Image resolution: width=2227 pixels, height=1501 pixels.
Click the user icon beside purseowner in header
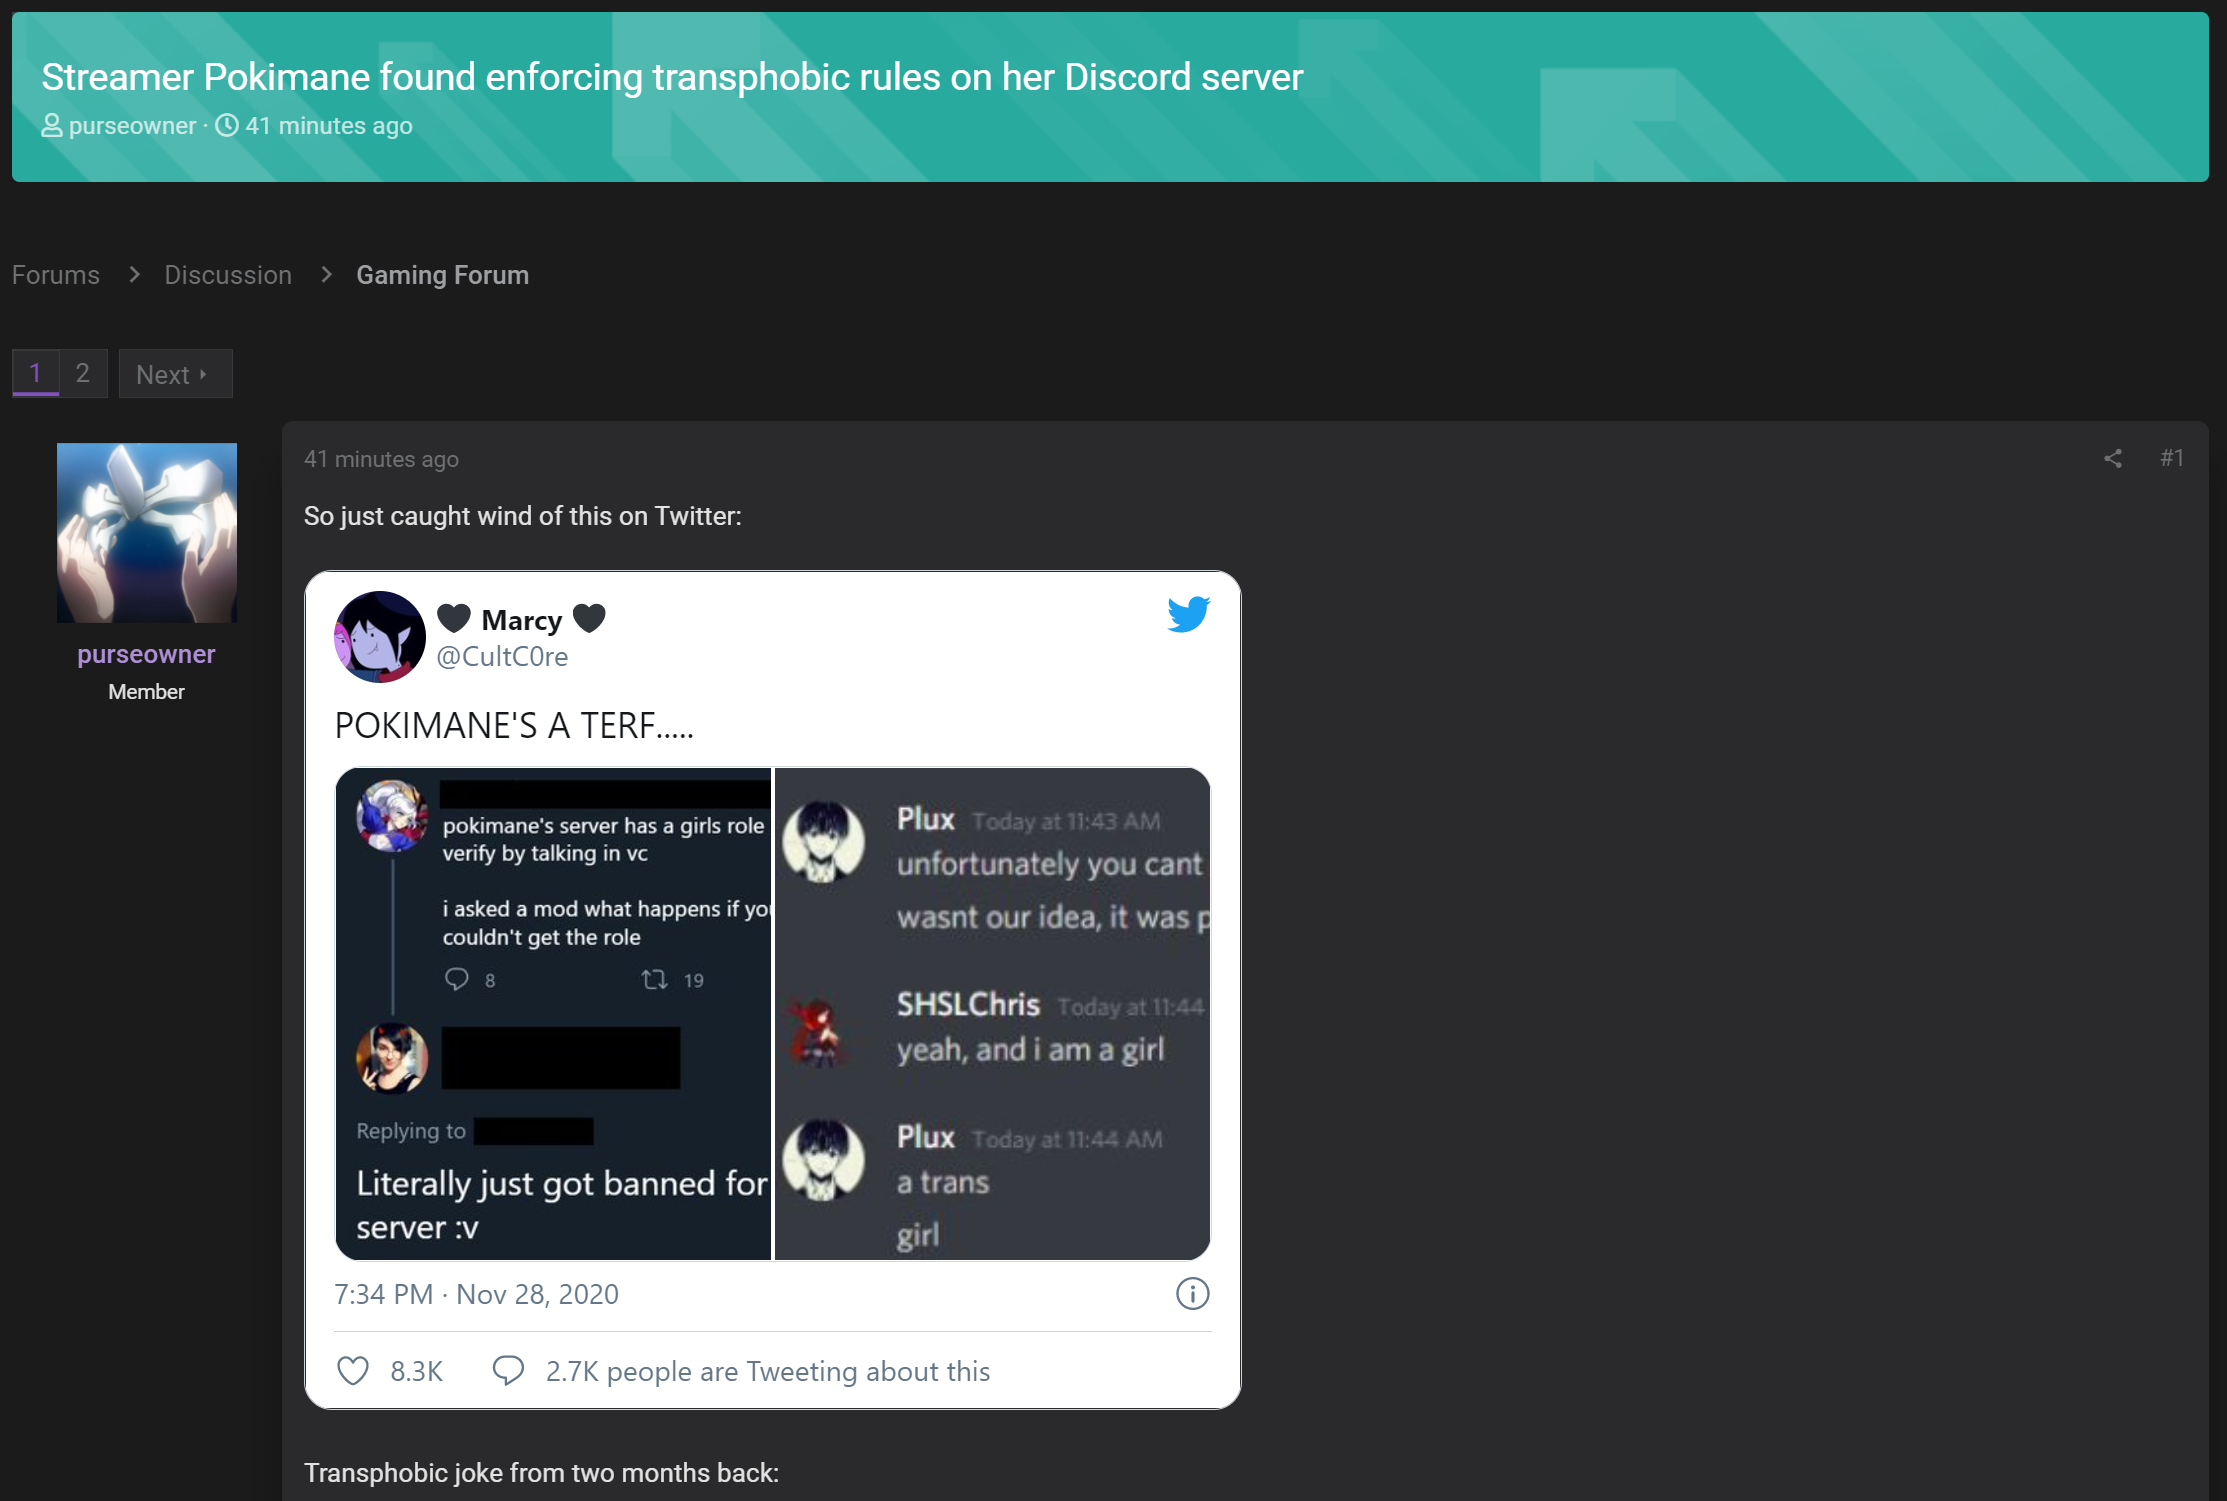pos(52,125)
